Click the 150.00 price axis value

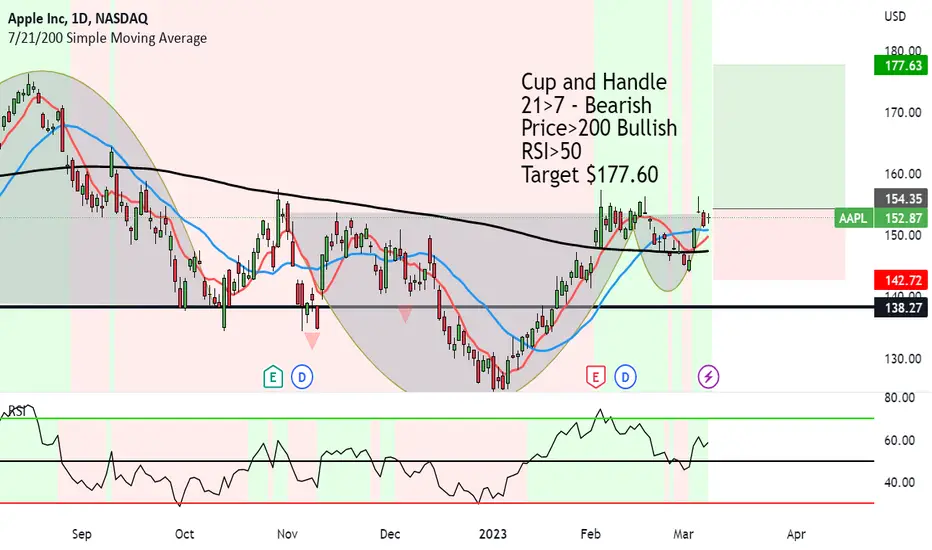click(903, 235)
